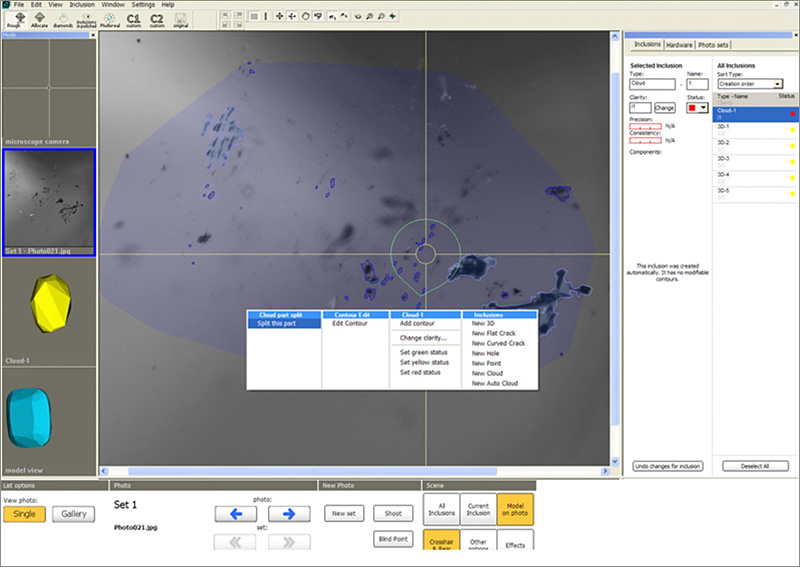This screenshot has width=800, height=567.
Task: Toggle Single photo view mode
Action: (x=24, y=513)
